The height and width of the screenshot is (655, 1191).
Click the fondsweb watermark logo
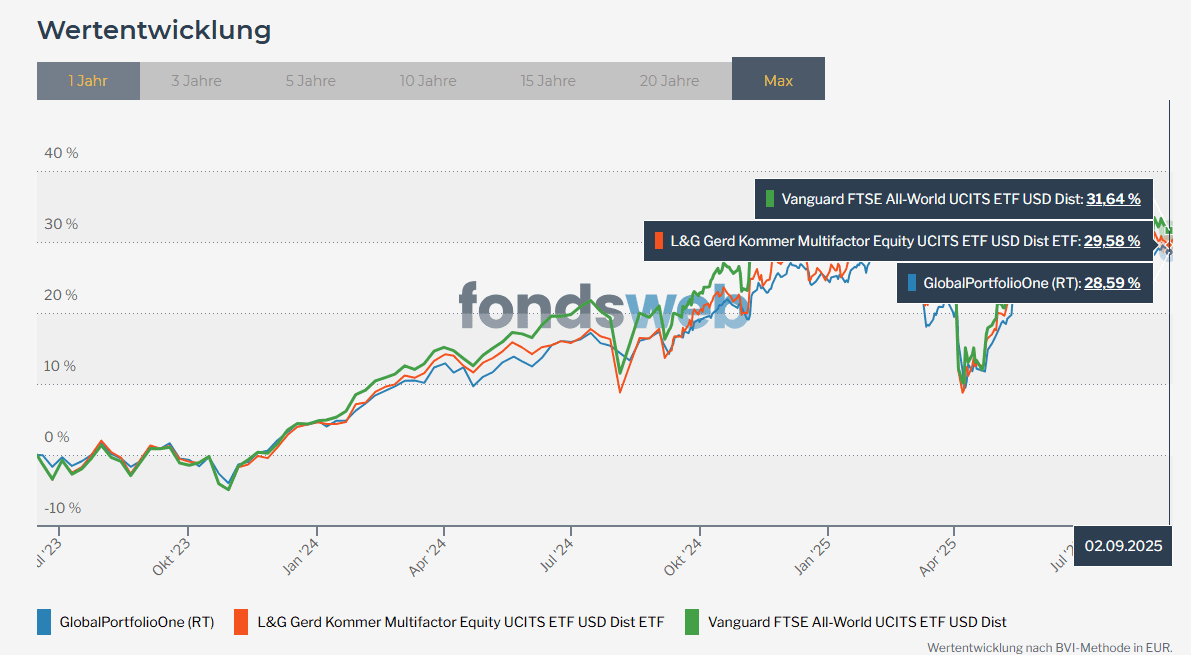(x=604, y=305)
